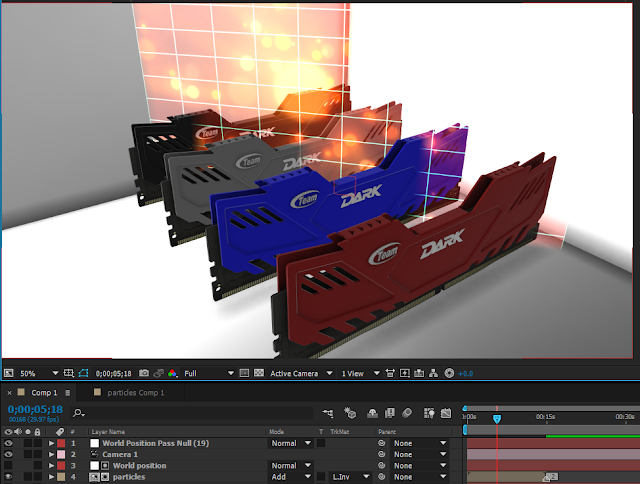Screen dimensions: 640x484
Task: Hide the particles layer
Action: [x=8, y=477]
